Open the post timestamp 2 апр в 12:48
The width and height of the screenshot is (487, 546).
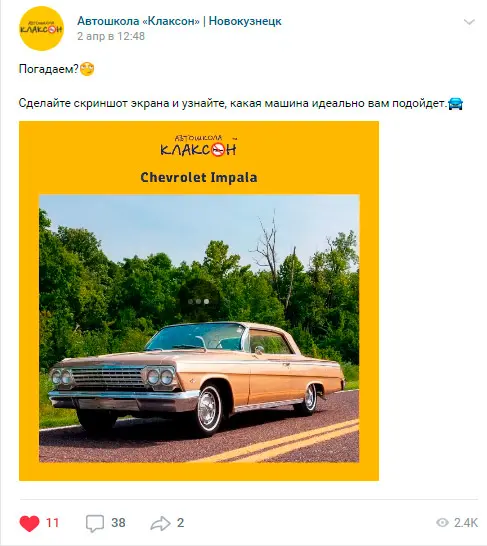(111, 36)
